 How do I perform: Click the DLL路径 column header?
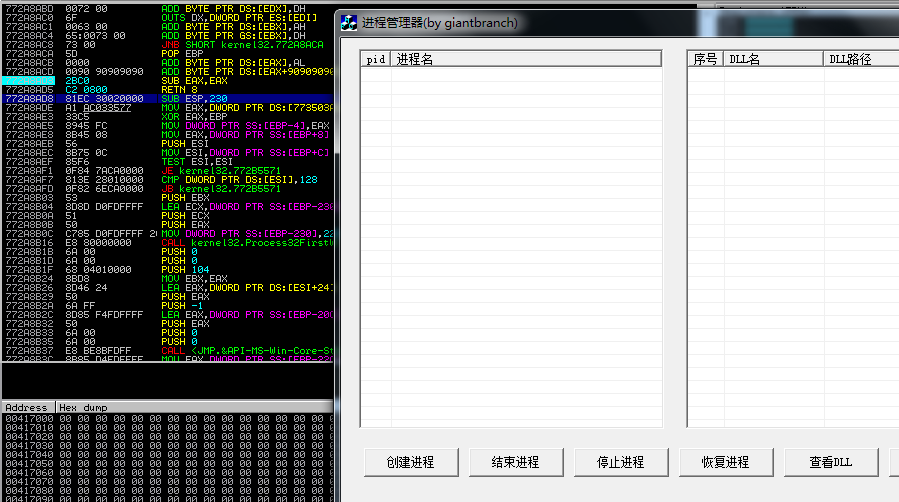861,59
